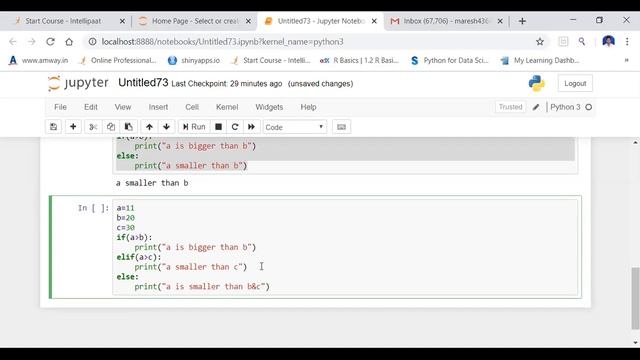Image resolution: width=640 pixels, height=360 pixels.
Task: Go to the browser home page
Action: (x=69, y=42)
